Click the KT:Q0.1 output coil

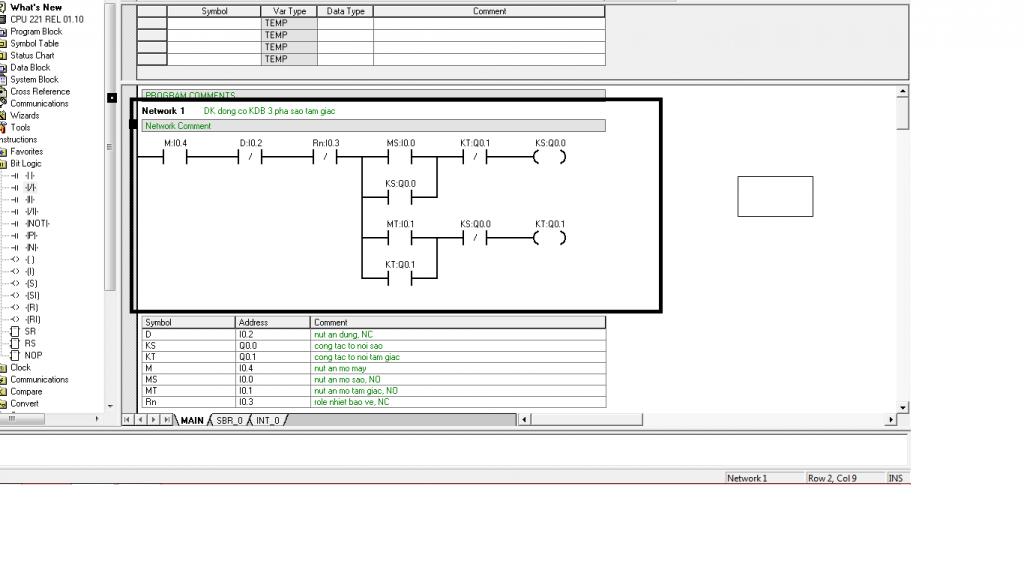coord(549,238)
